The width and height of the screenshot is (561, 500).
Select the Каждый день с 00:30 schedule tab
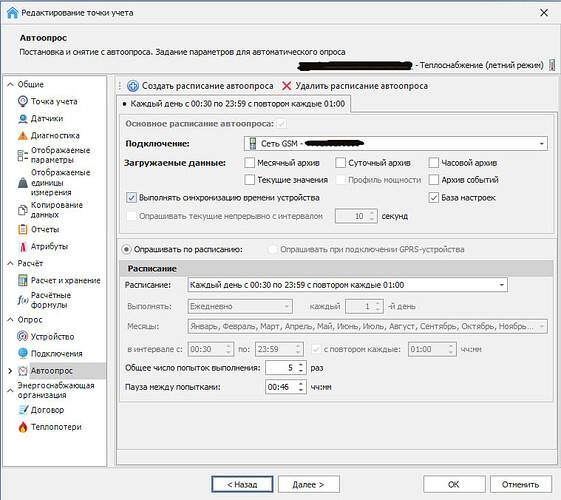(234, 104)
